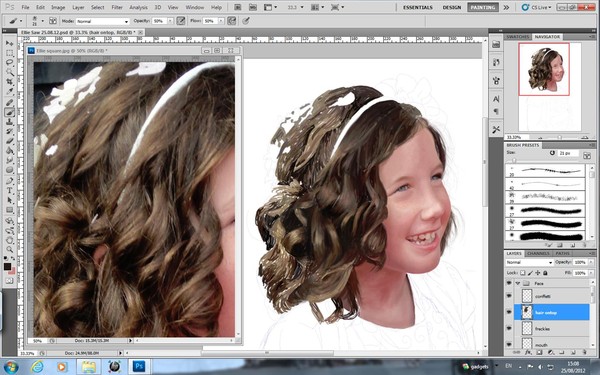Image resolution: width=600 pixels, height=375 pixels.
Task: Open the Tool Presets icon in dock
Action: coord(496,129)
